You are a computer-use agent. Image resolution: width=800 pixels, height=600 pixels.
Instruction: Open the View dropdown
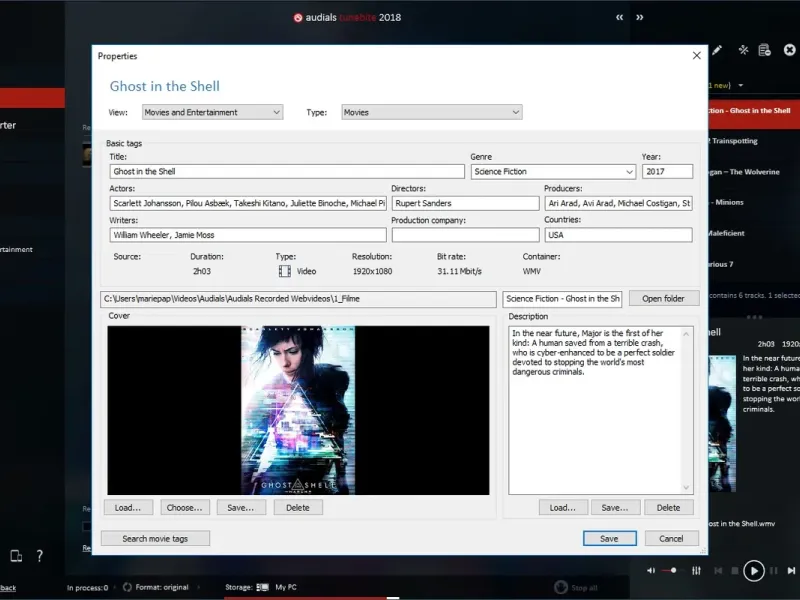(x=212, y=113)
